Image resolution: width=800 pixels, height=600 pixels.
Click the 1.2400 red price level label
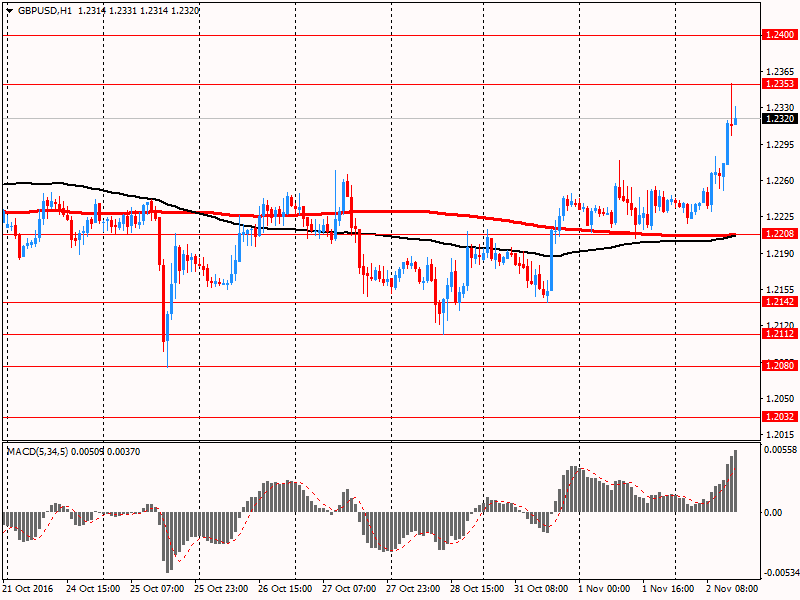[780, 35]
